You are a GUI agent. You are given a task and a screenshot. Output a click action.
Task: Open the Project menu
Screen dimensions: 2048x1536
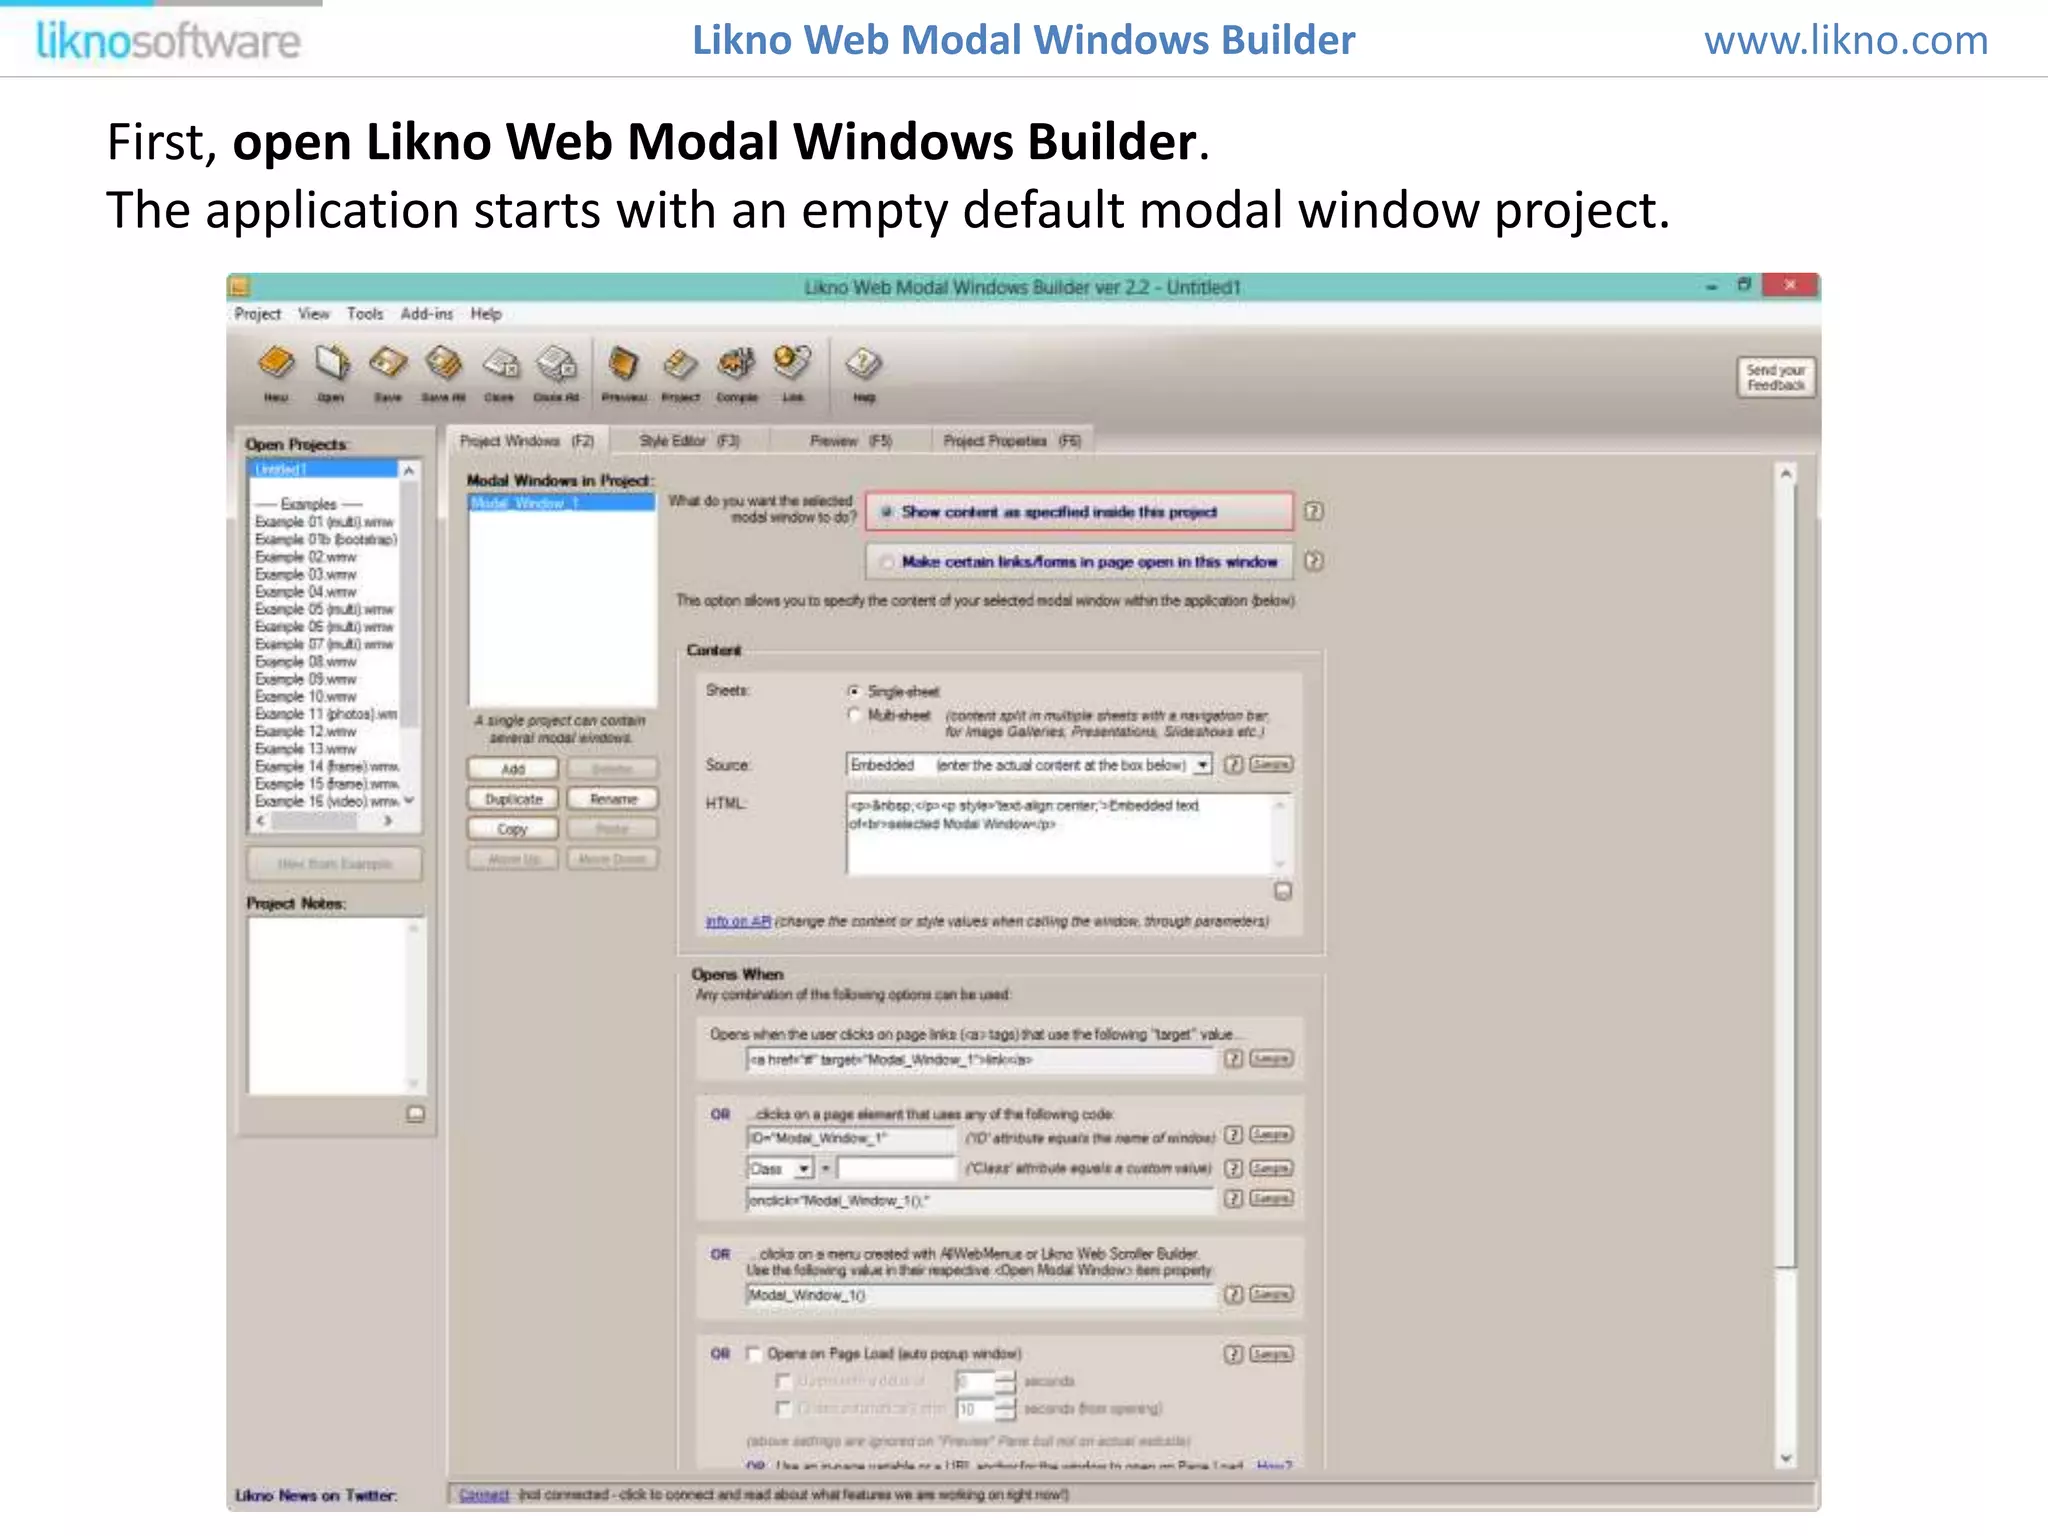(258, 314)
